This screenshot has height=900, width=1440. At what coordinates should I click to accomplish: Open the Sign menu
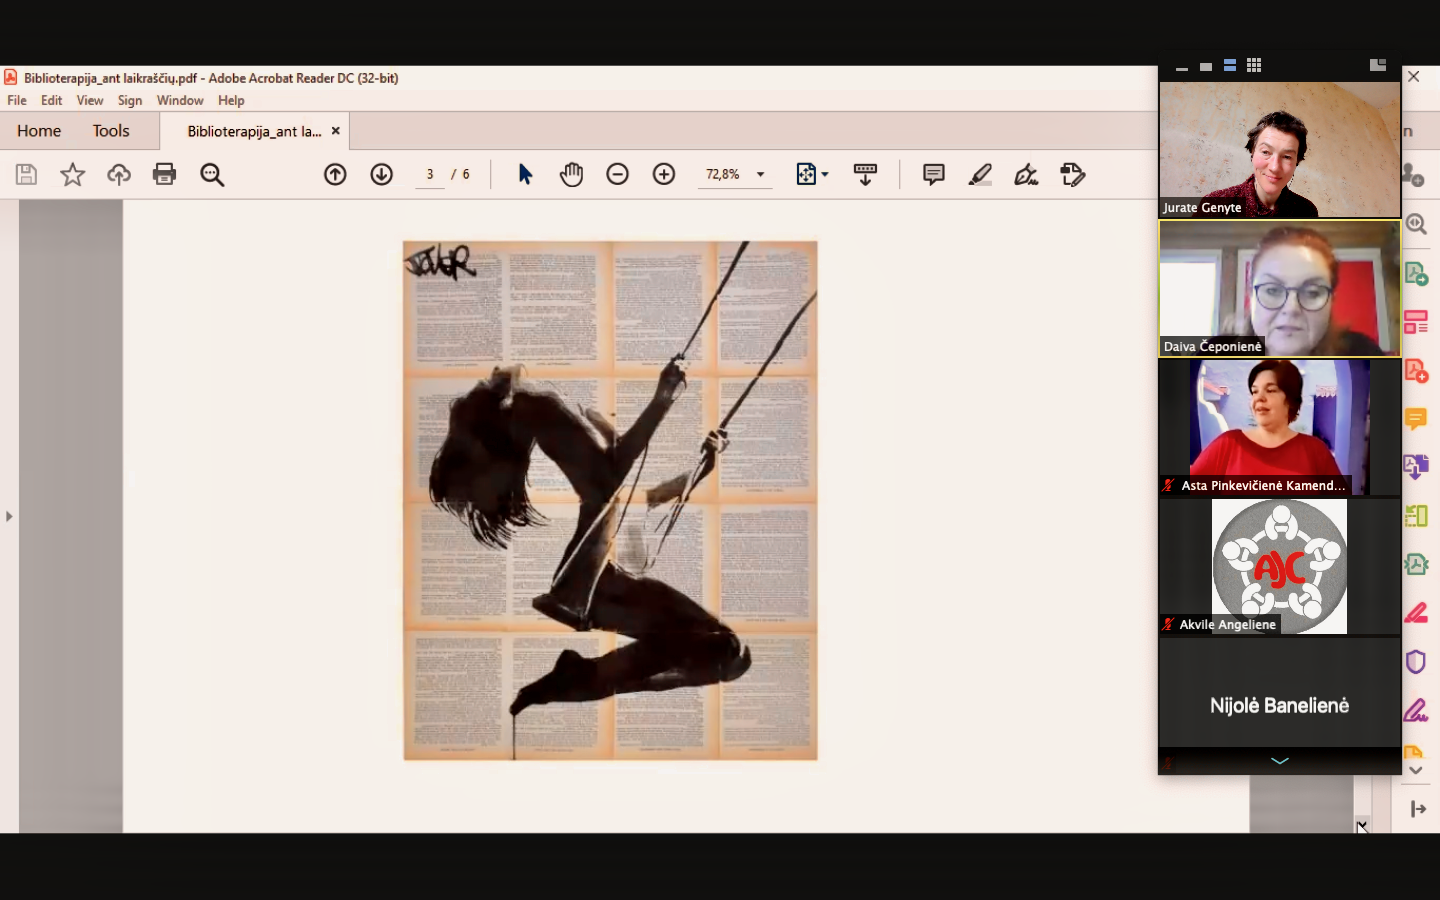[x=130, y=100]
